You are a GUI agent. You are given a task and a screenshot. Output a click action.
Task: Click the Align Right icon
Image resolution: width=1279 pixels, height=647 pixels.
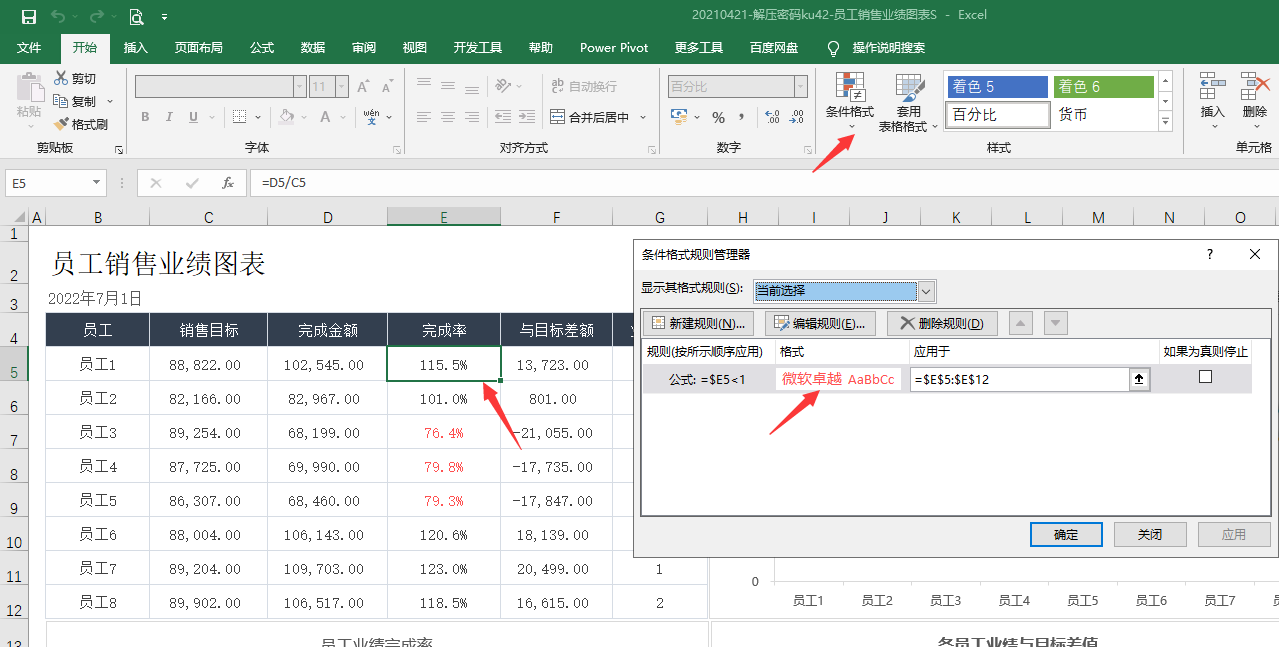click(x=470, y=117)
